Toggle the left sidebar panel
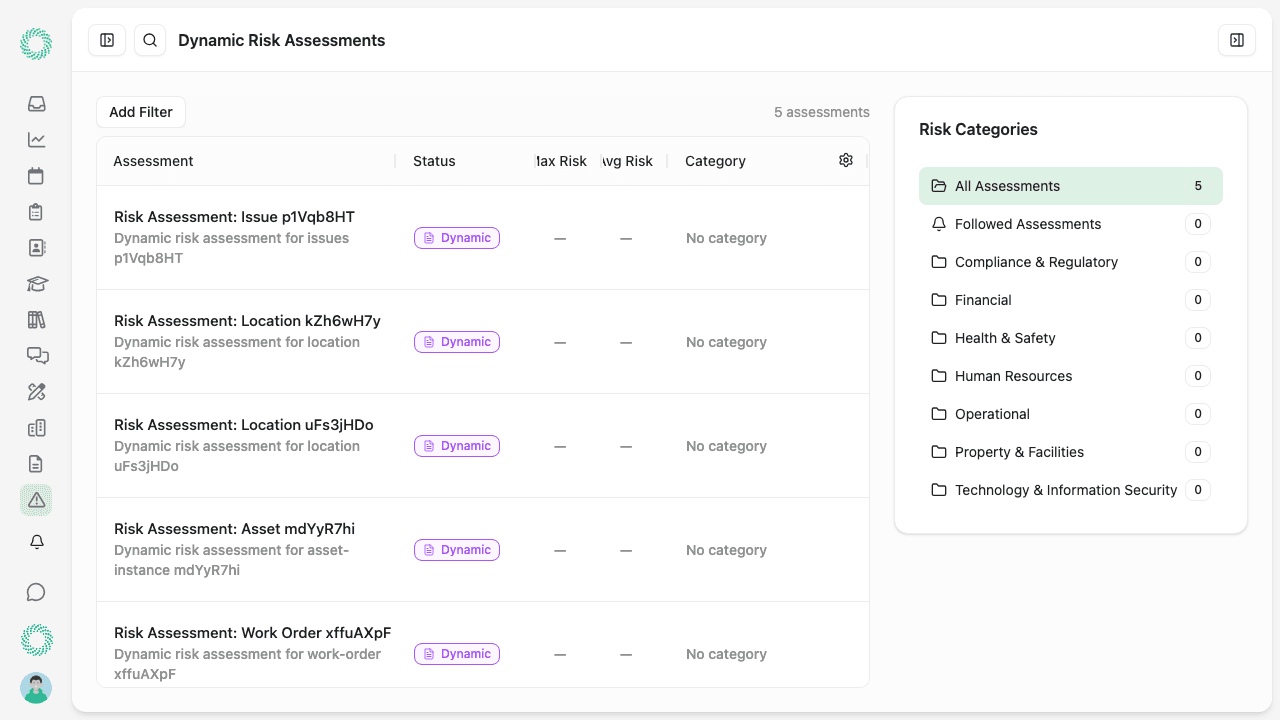This screenshot has width=1280, height=720. (107, 40)
